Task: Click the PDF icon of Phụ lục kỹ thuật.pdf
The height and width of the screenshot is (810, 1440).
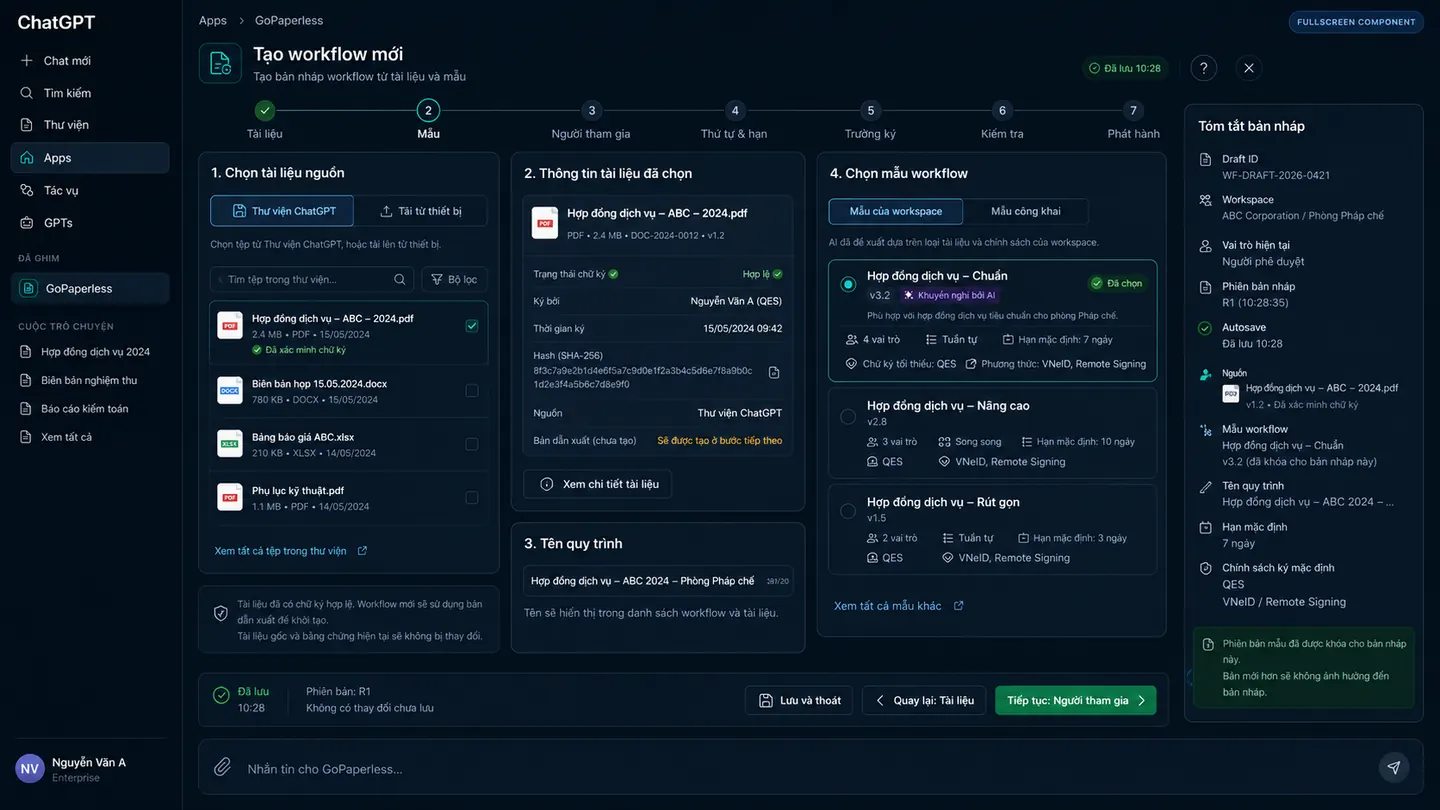Action: 230,497
